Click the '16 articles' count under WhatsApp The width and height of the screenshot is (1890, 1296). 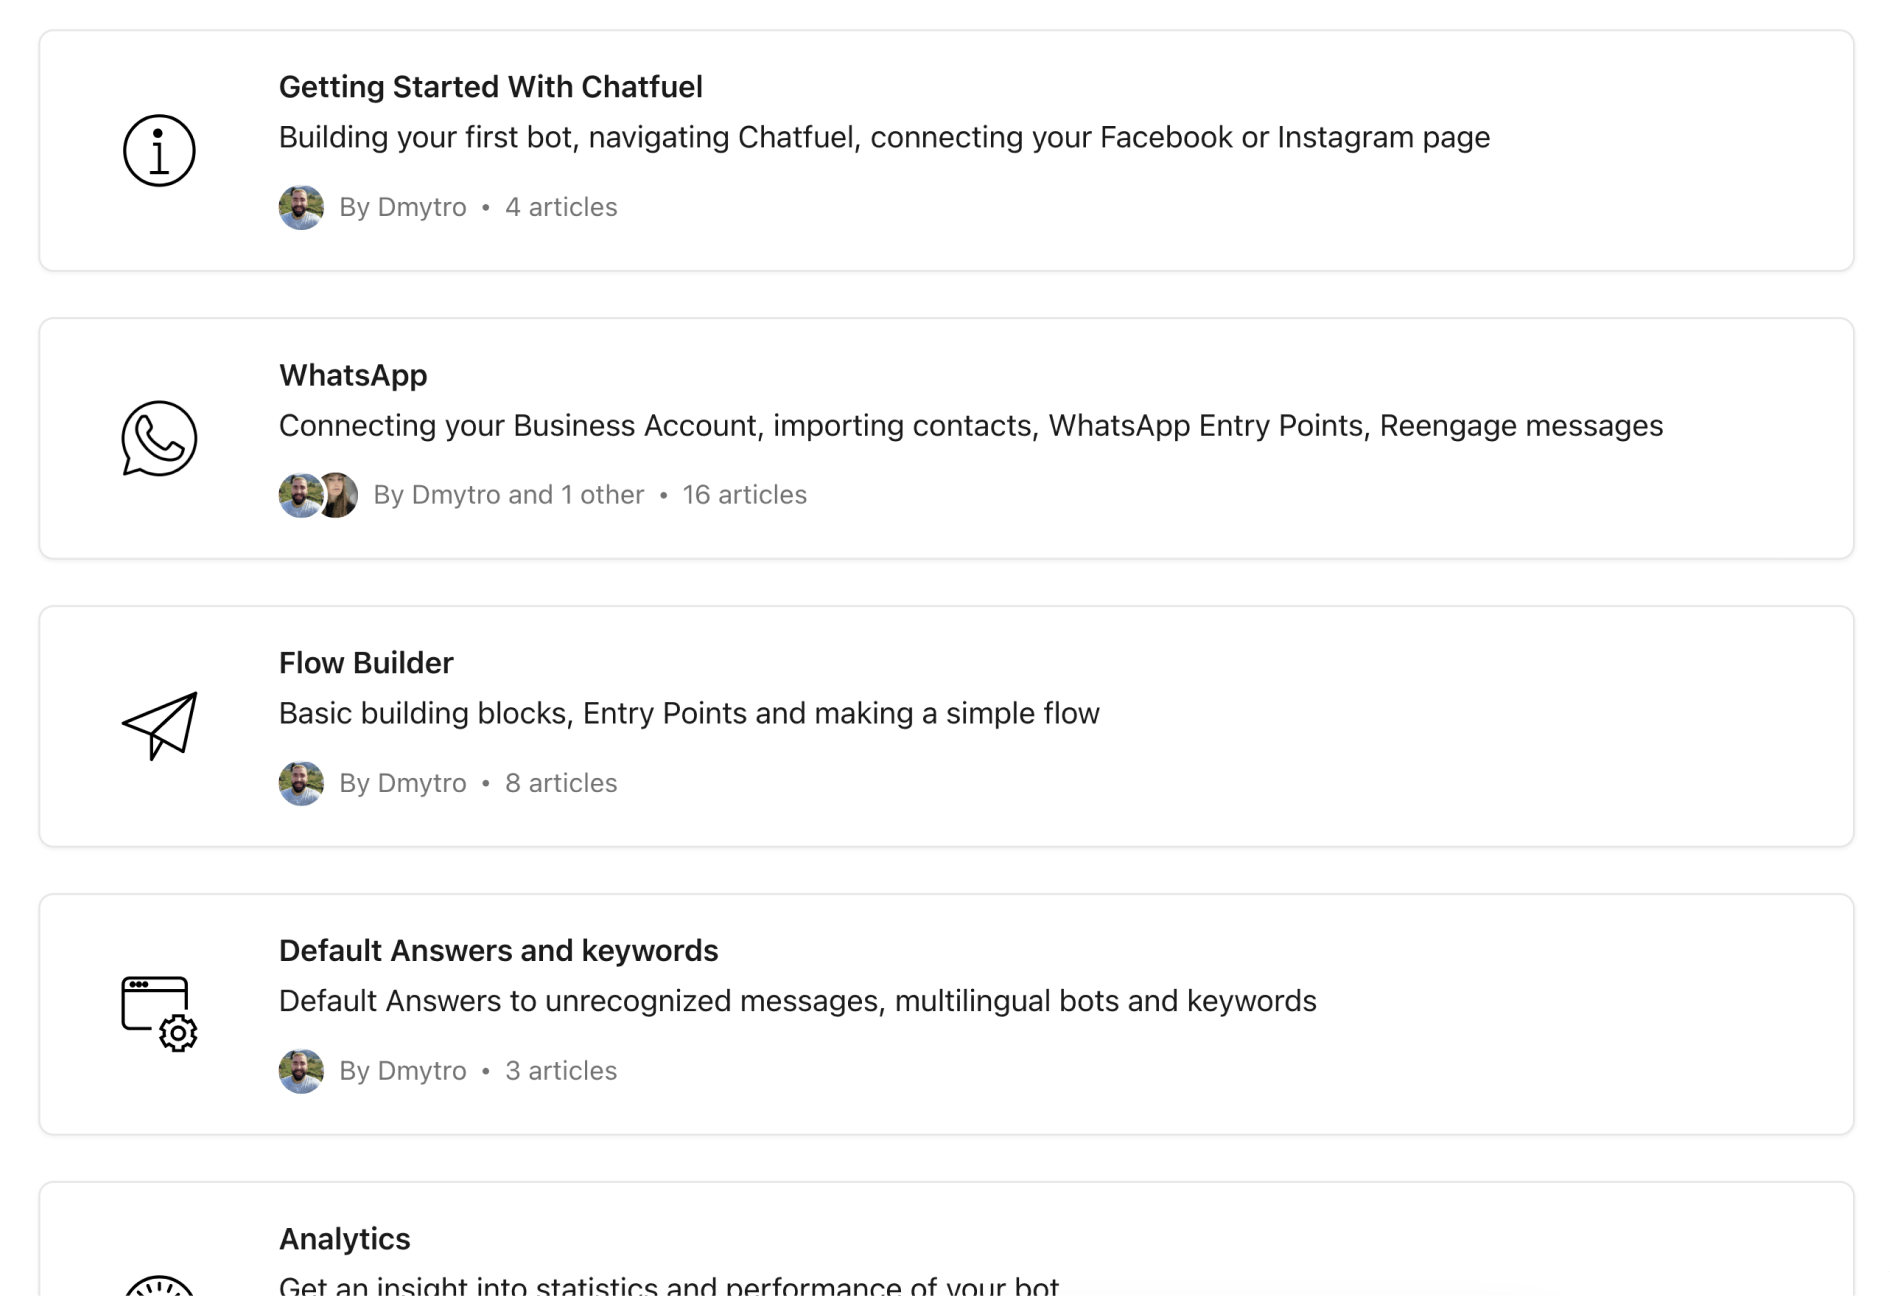click(744, 495)
